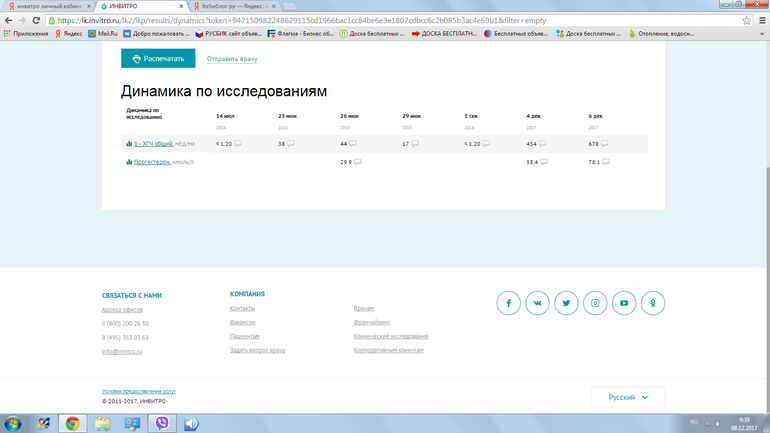Click the Задать вопрос врачу link
Screen dimensions: 770x433
pyautogui.click(x=257, y=350)
